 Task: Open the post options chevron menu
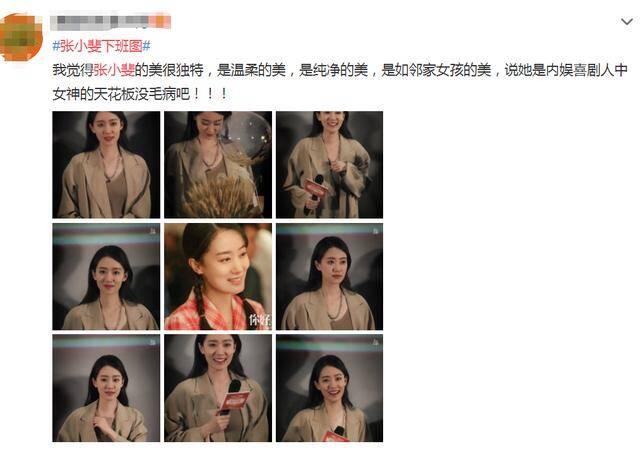tap(627, 21)
